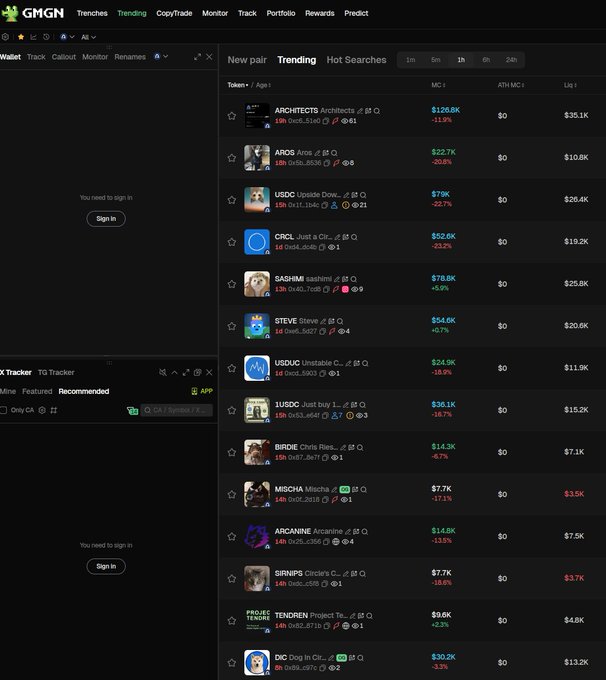Sort the list by the ATH MC column

511,85
